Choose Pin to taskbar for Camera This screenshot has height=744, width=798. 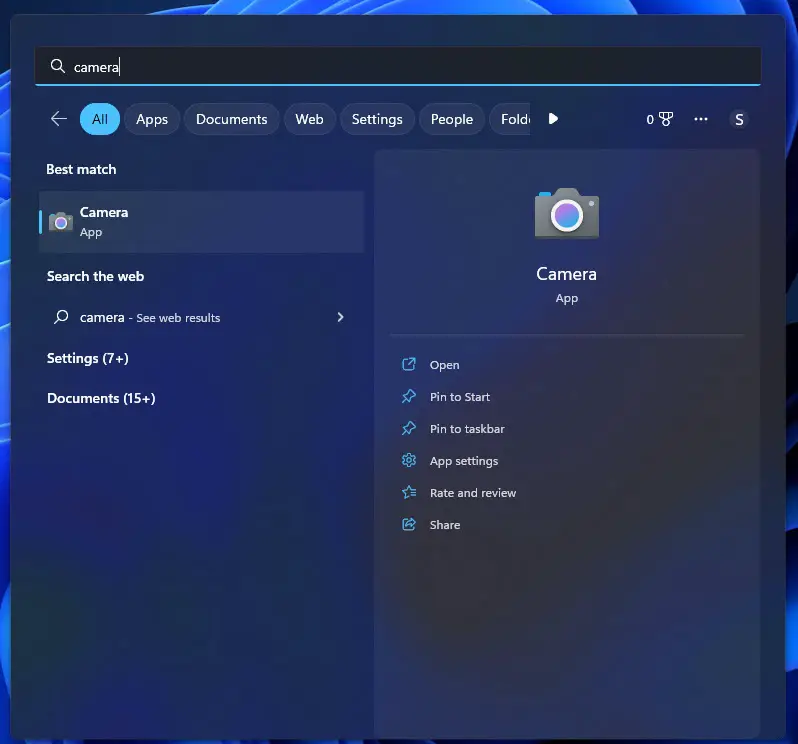pyautogui.click(x=467, y=429)
